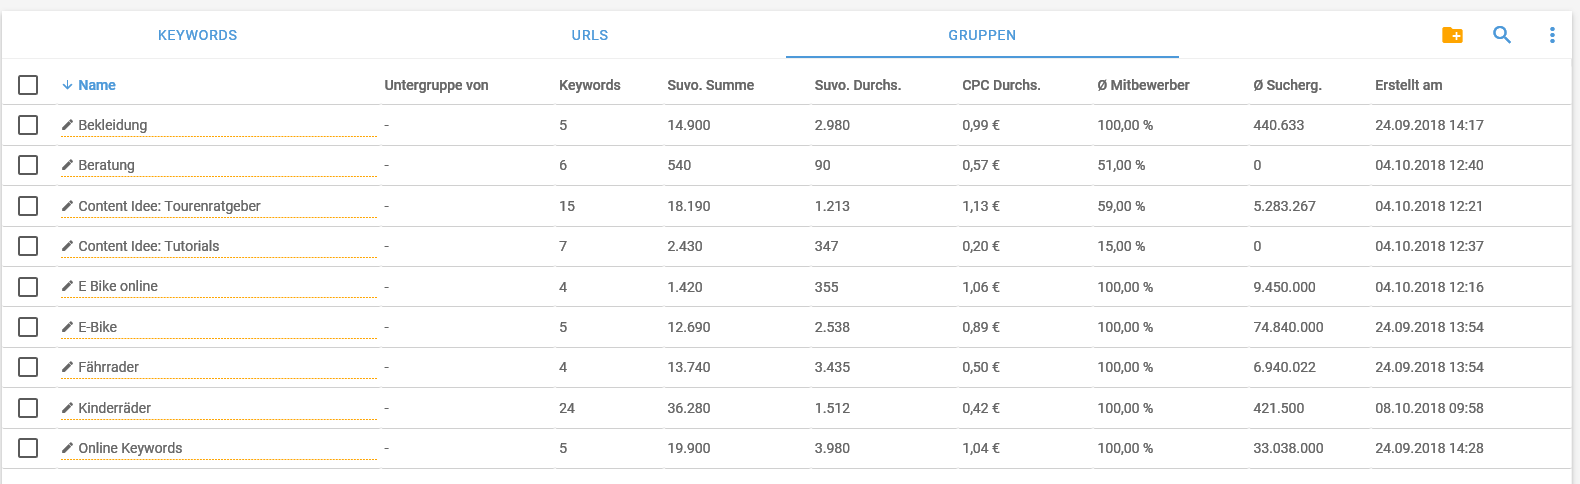Click the pencil icon next to Online Keywords
Viewport: 1580px width, 484px height.
67,448
